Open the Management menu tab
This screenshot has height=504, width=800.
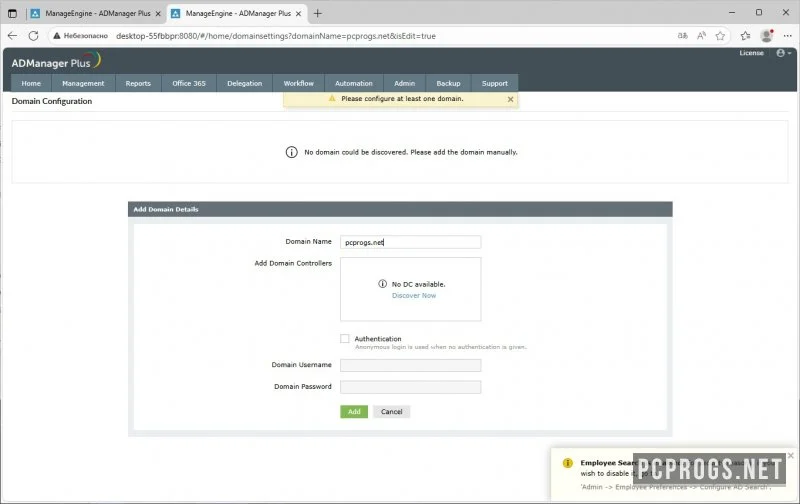83,83
